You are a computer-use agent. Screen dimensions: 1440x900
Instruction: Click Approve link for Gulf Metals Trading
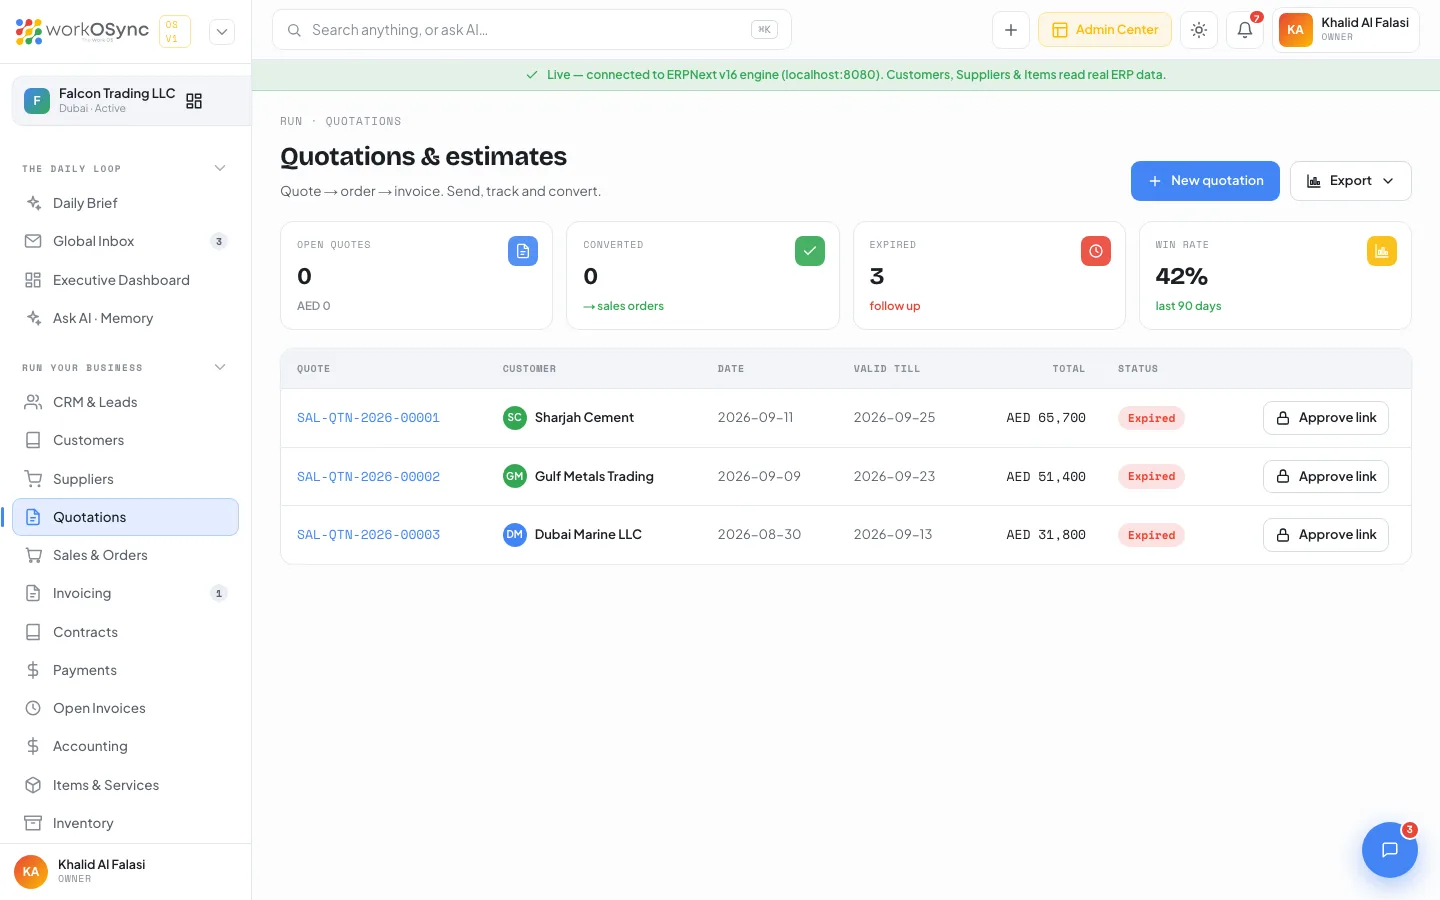[x=1326, y=477]
